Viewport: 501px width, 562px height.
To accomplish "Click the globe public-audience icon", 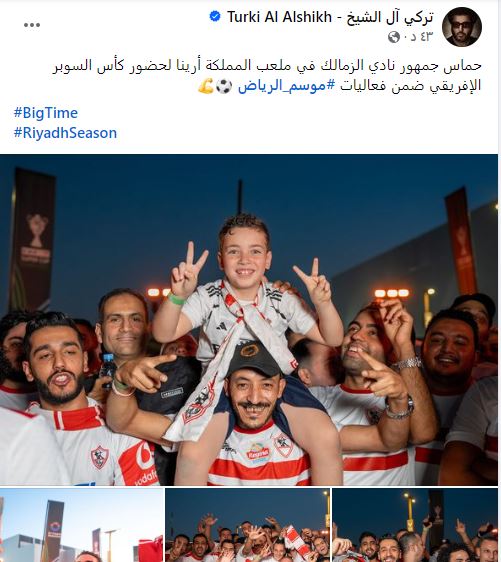I will (394, 37).
